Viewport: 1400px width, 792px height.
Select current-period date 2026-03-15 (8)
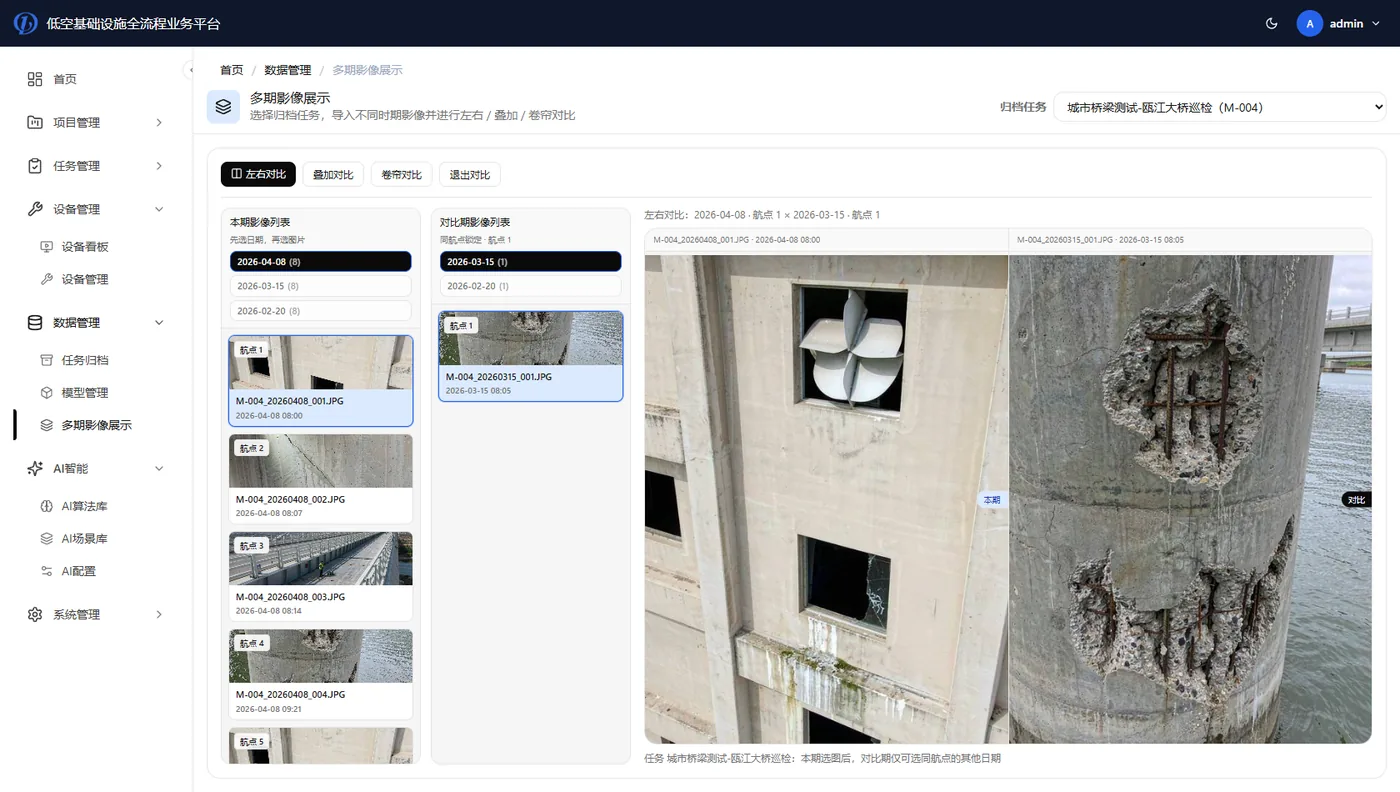click(320, 286)
